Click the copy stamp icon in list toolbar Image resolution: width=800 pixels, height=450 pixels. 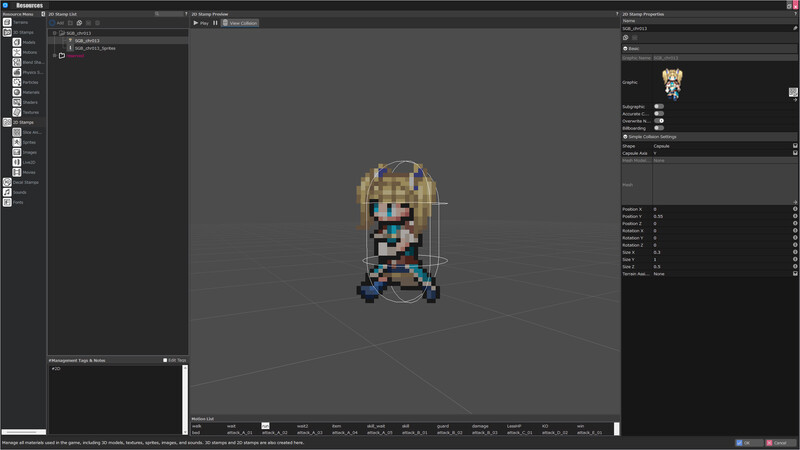pos(79,23)
